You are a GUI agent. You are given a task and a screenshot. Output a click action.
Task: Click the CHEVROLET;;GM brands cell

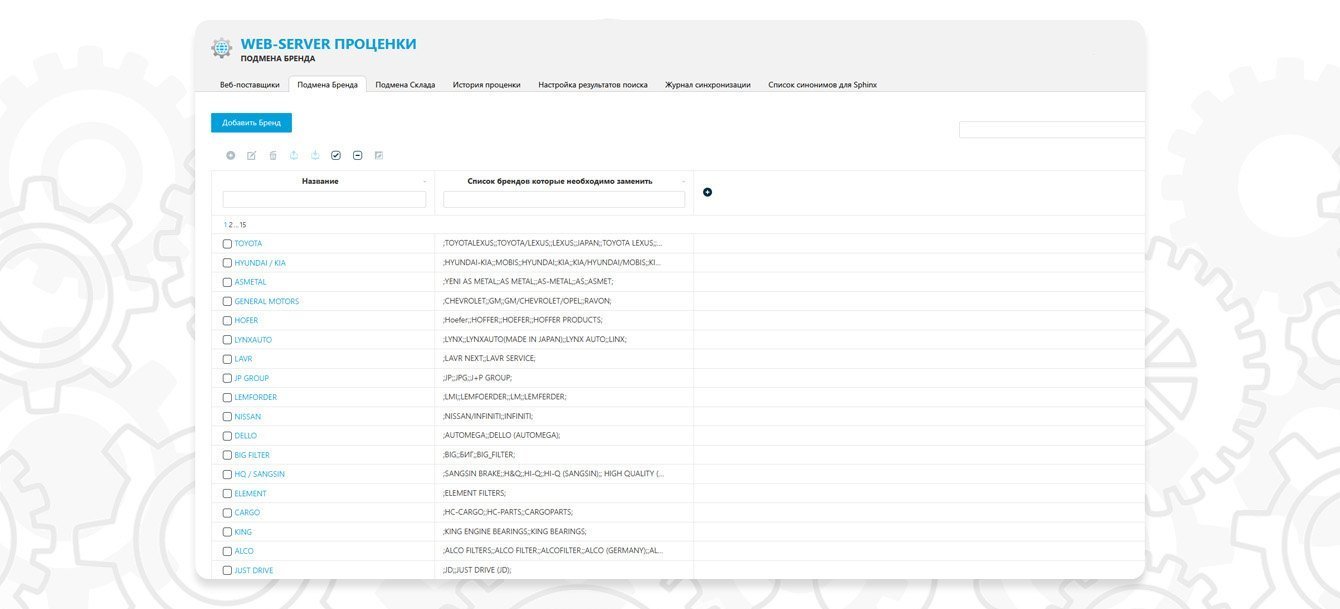[x=564, y=301]
